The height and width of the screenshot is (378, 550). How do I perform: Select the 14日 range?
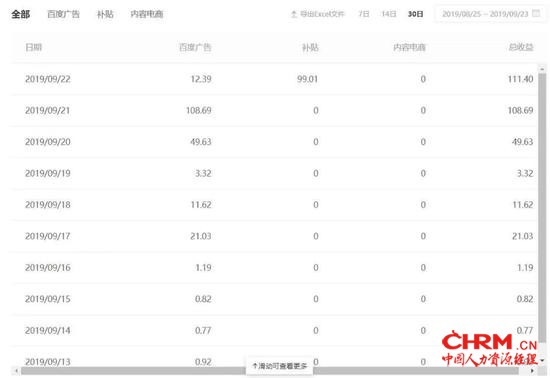pos(389,14)
